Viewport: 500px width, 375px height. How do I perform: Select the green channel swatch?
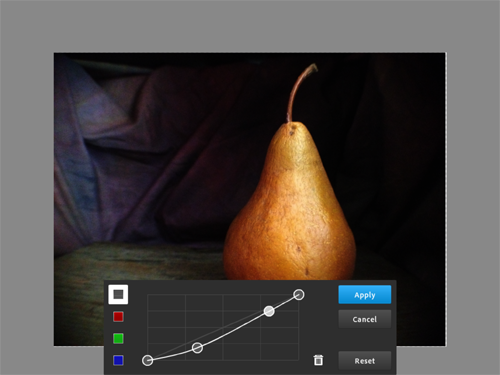coord(118,338)
